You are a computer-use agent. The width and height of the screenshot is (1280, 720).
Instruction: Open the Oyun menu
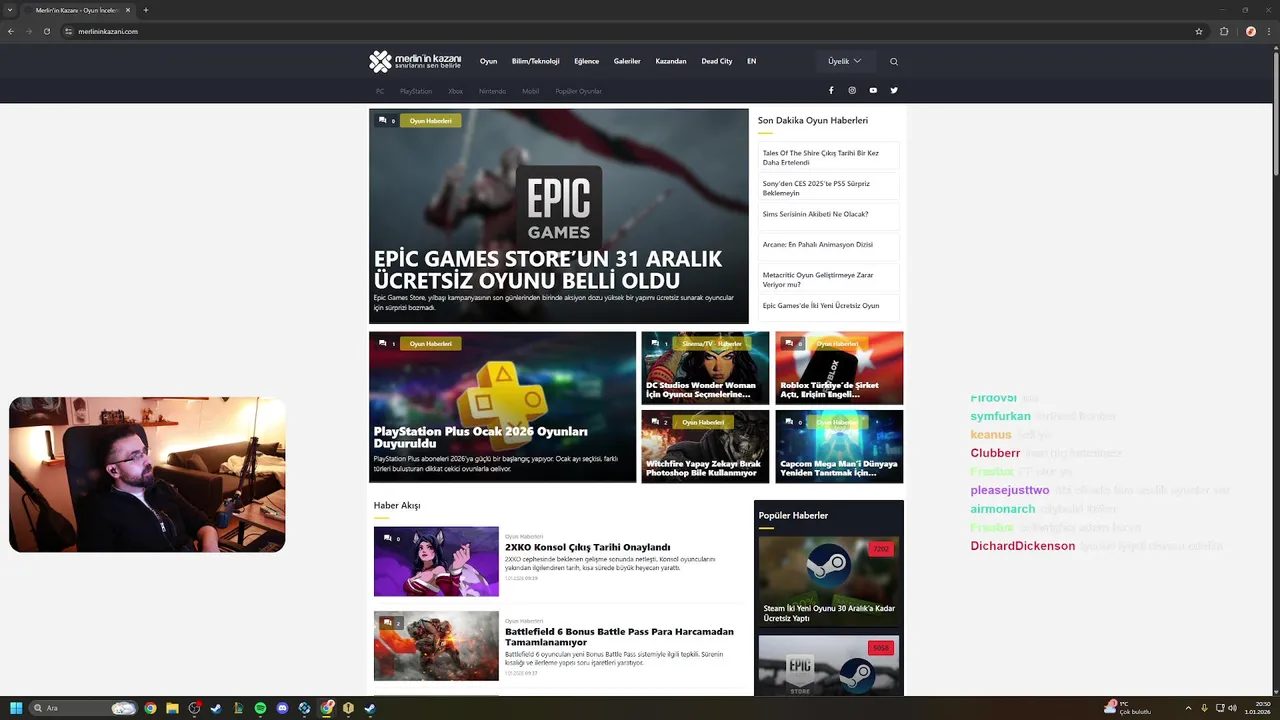488,61
